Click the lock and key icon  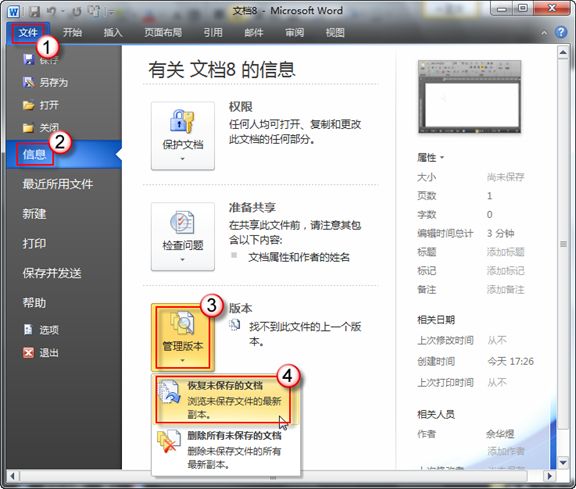click(182, 121)
